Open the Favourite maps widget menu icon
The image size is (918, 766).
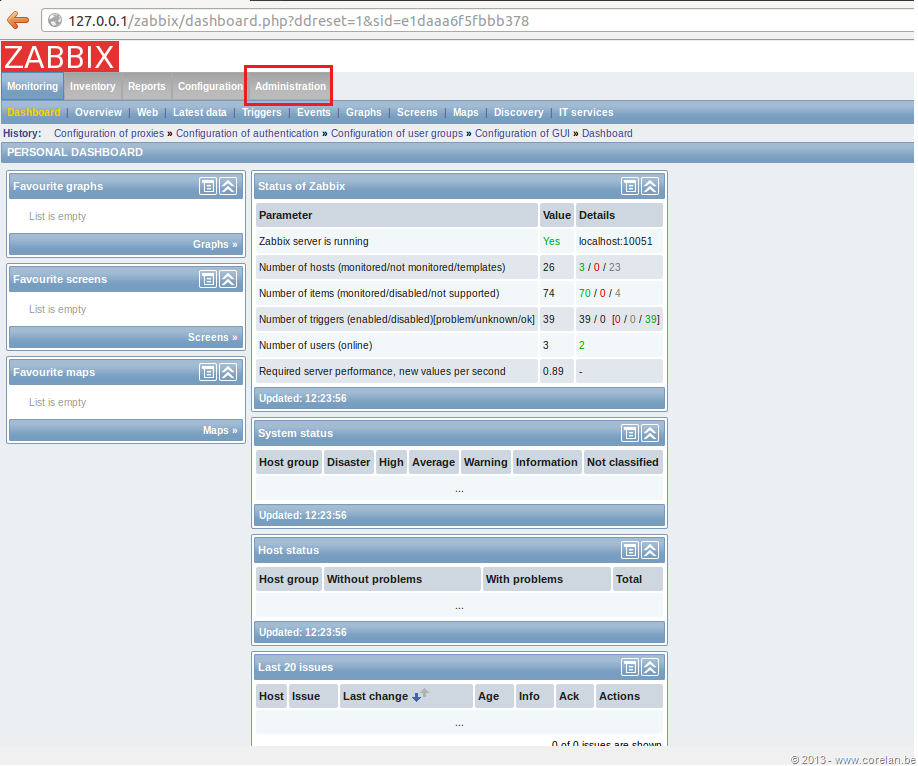click(x=208, y=372)
